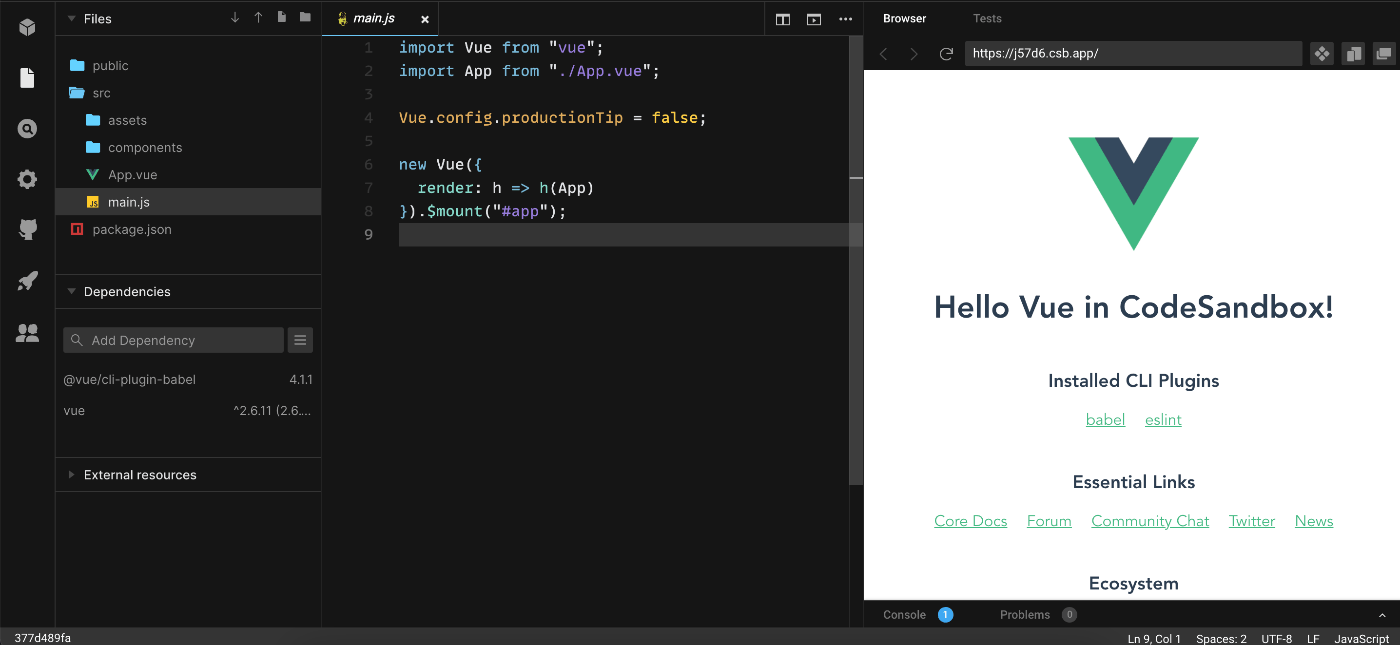
Task: Go back in the preview browser
Action: coord(884,54)
